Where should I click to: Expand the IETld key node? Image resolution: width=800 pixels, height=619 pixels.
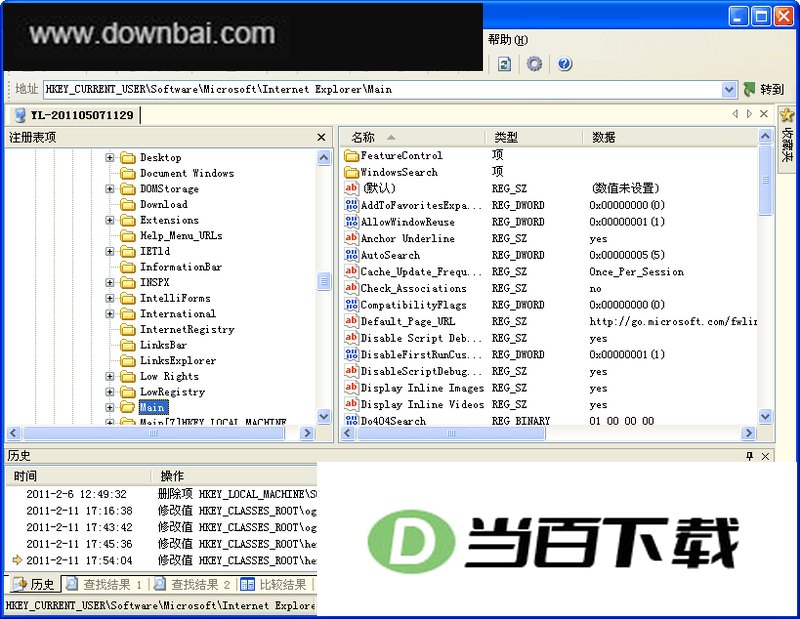tap(110, 251)
